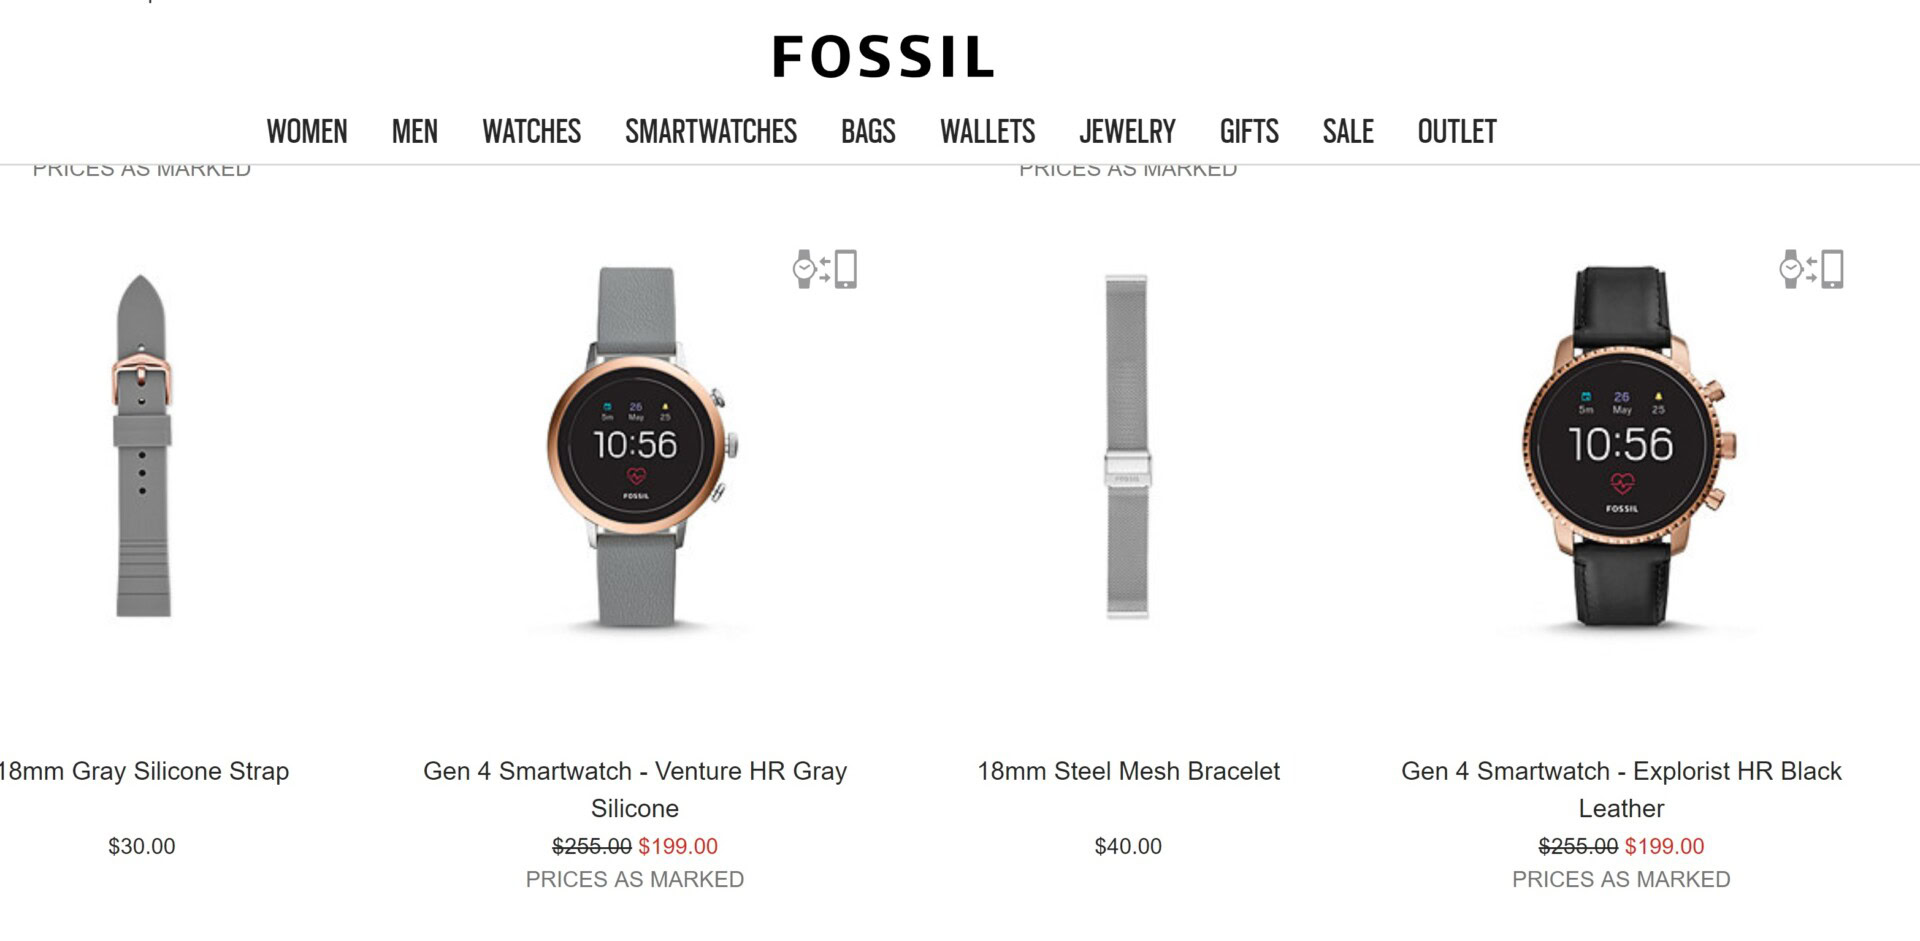Image resolution: width=1920 pixels, height=941 pixels.
Task: Click the Venture HR smartwatch sync icon
Action: tap(825, 269)
